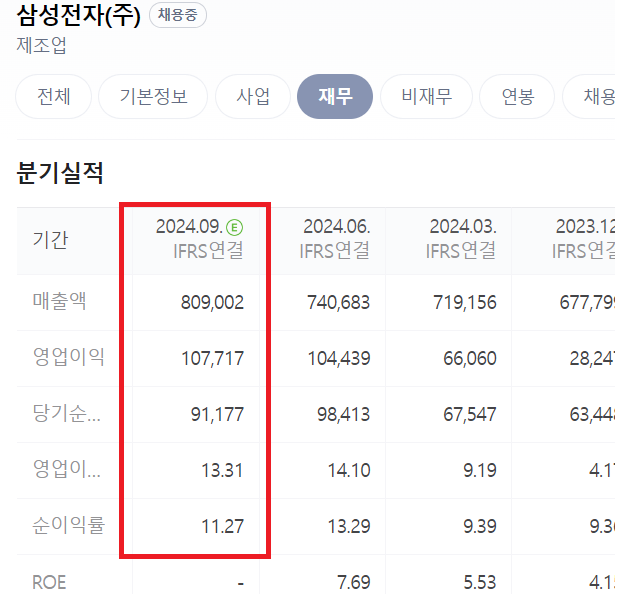
Task: Click the 순이익률 row label
Action: (68, 525)
